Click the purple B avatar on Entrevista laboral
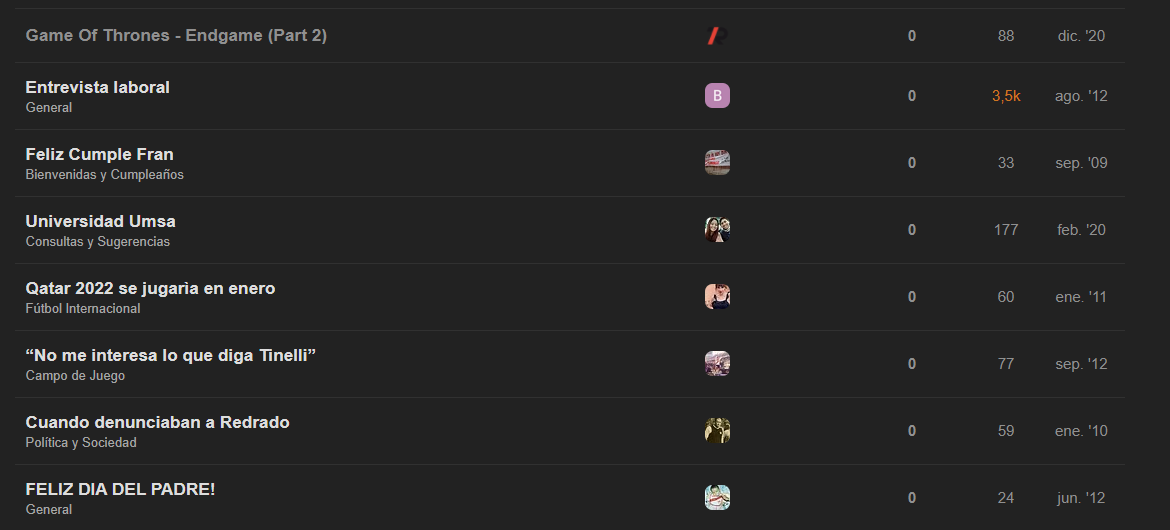The width and height of the screenshot is (1170, 530). pos(717,96)
